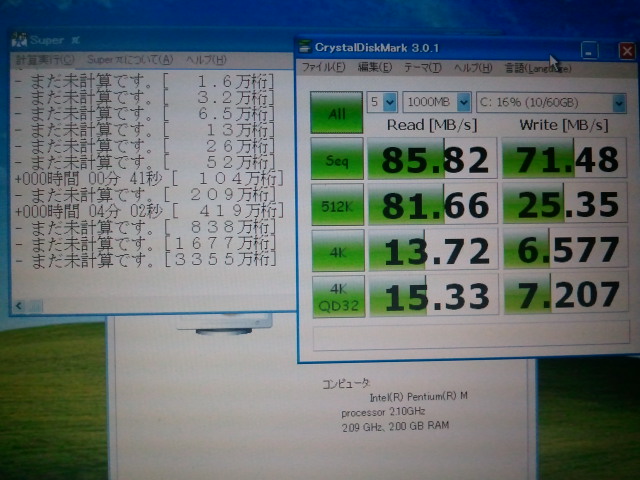Click the Read [MB/s] column header
Viewport: 640px width, 480px height.
point(432,125)
